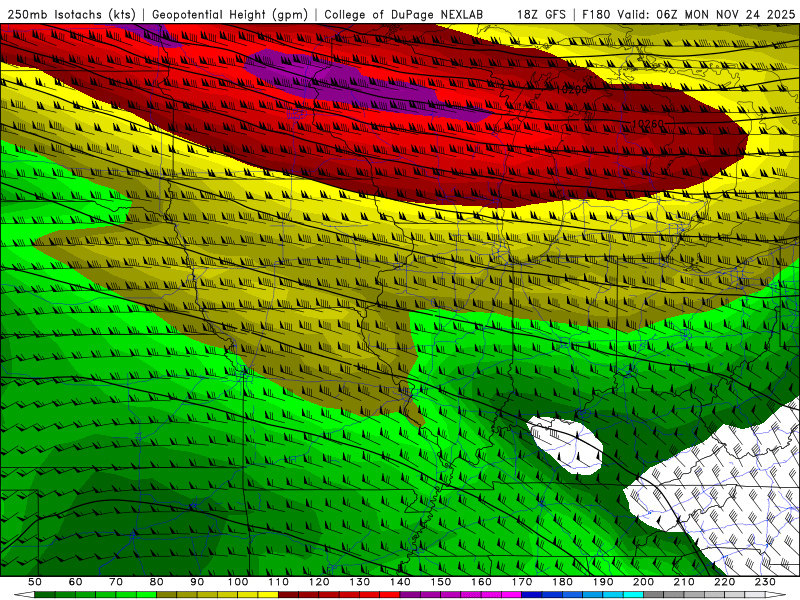Click the 10200 height contour label
The height and width of the screenshot is (600, 800).
click(571, 90)
